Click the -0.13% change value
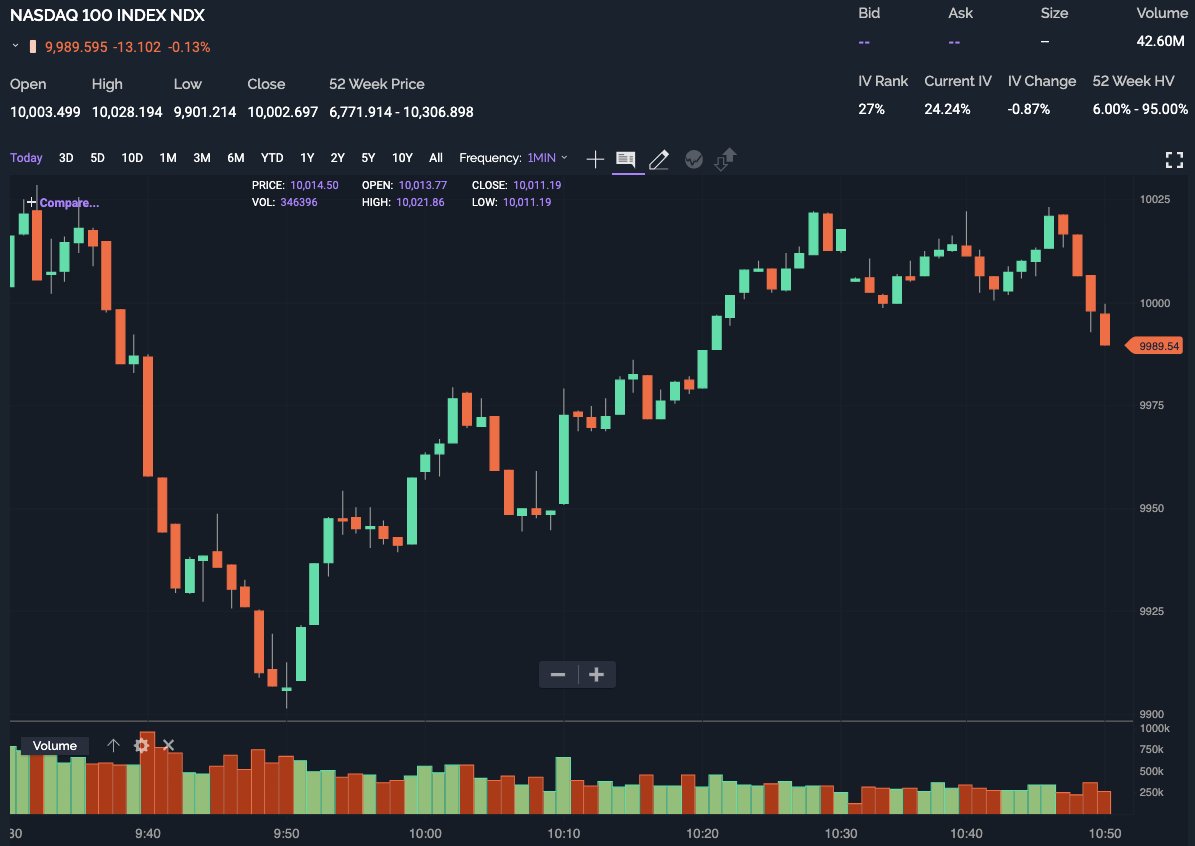The image size is (1195, 846). [189, 47]
